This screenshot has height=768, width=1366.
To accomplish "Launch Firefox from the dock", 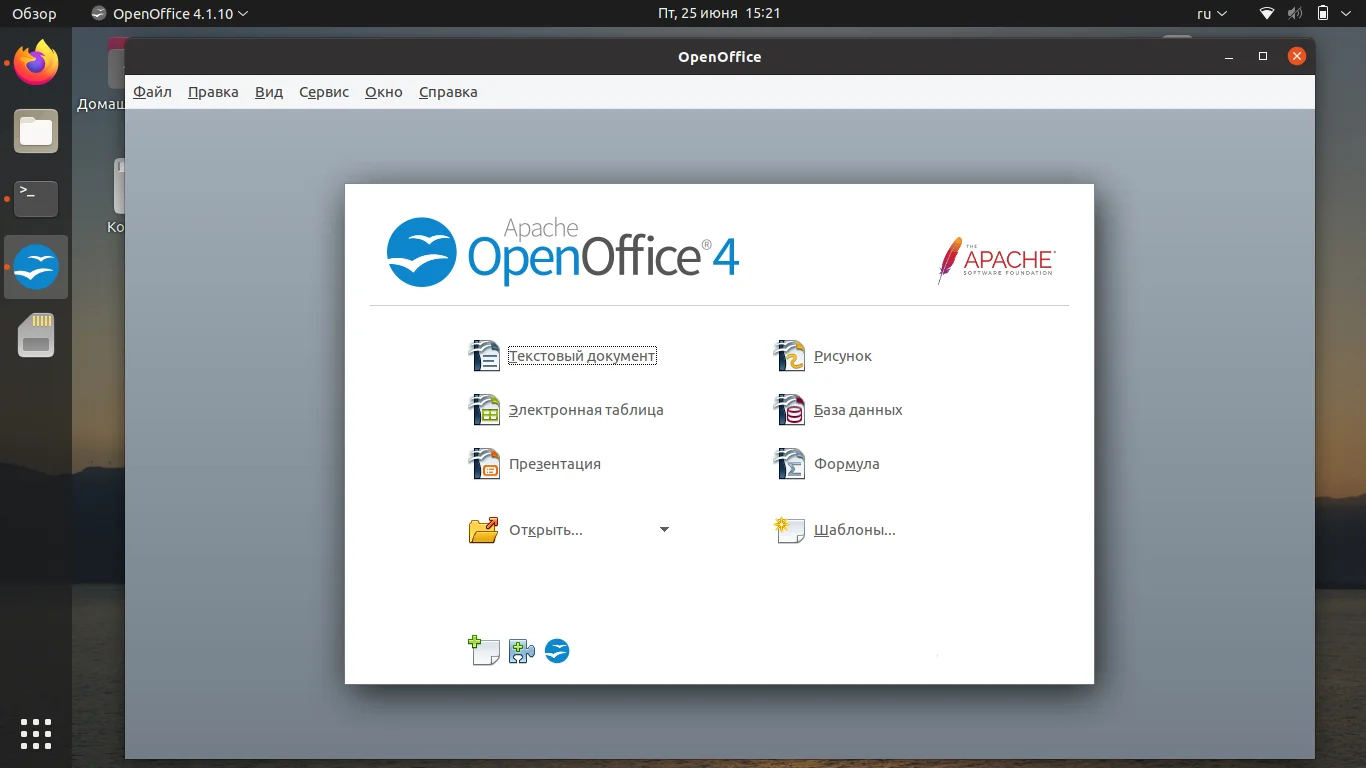I will click(x=36, y=63).
